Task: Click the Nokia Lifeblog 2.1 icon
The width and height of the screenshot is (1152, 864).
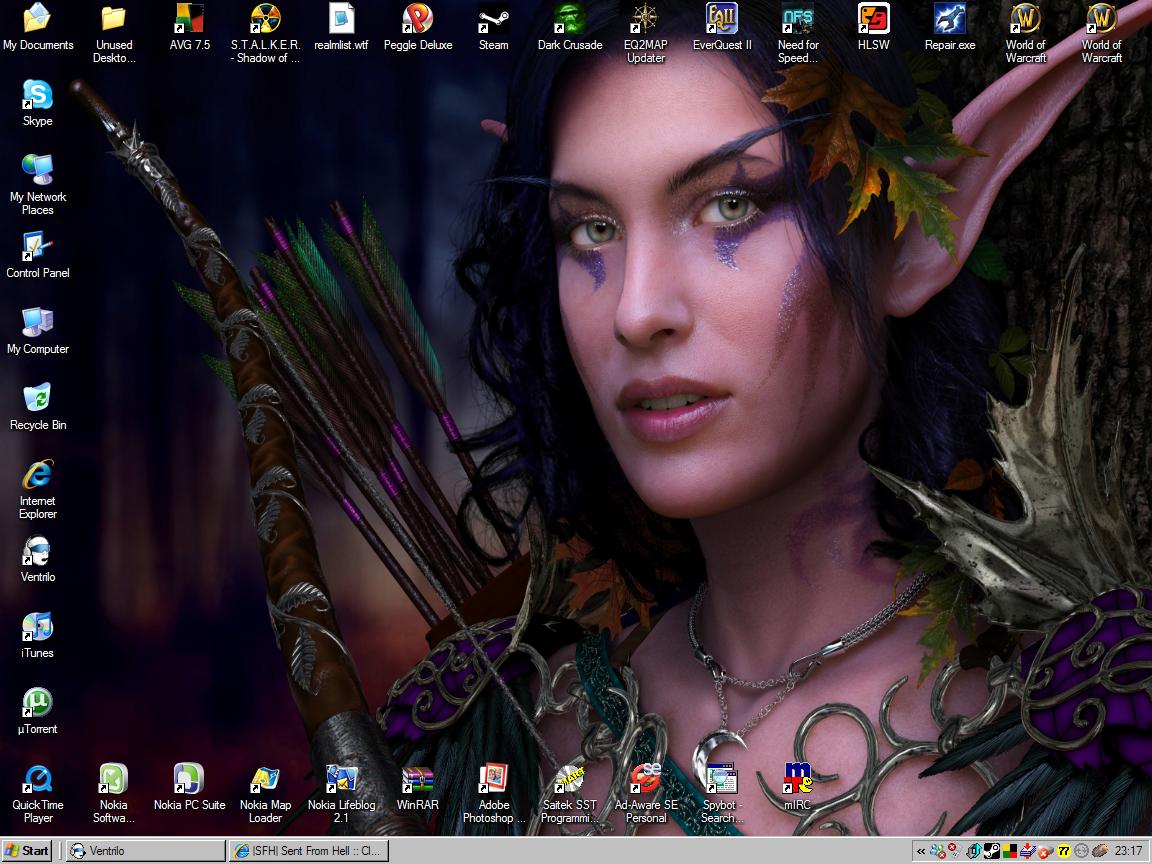Action: point(342,793)
